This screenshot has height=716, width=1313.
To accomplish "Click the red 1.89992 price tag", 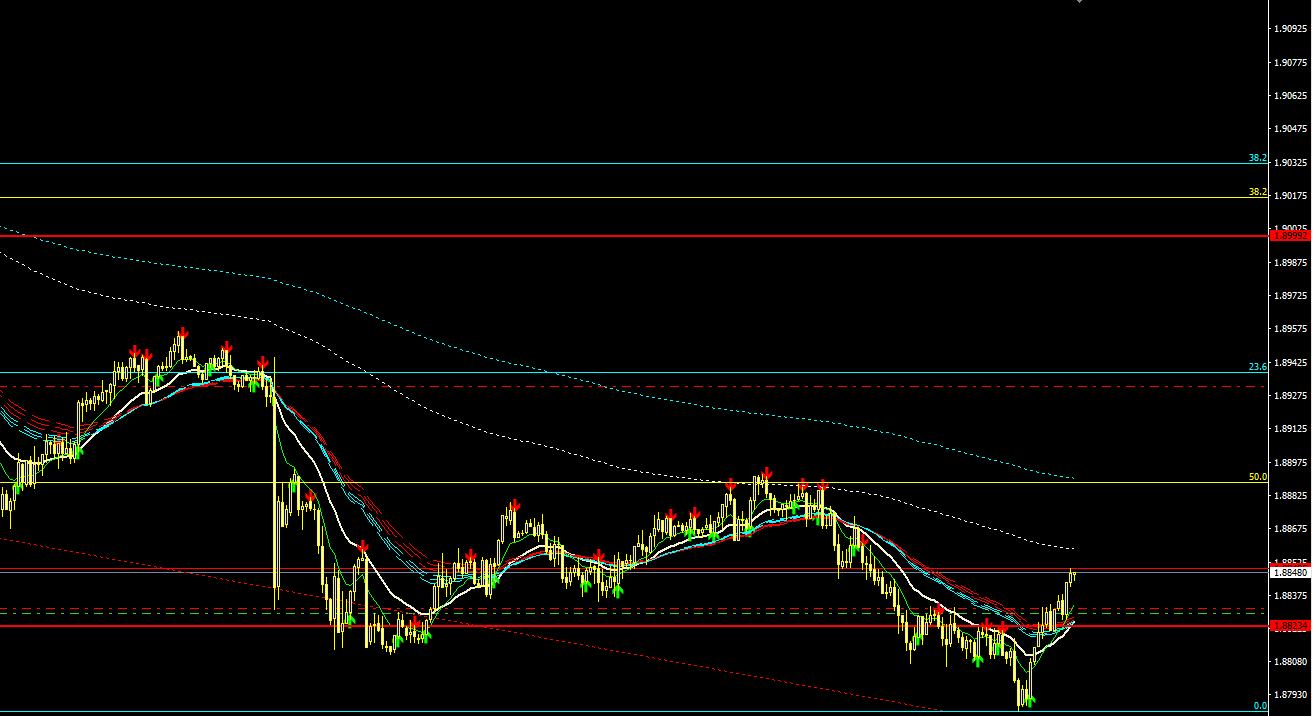I will coord(1290,236).
